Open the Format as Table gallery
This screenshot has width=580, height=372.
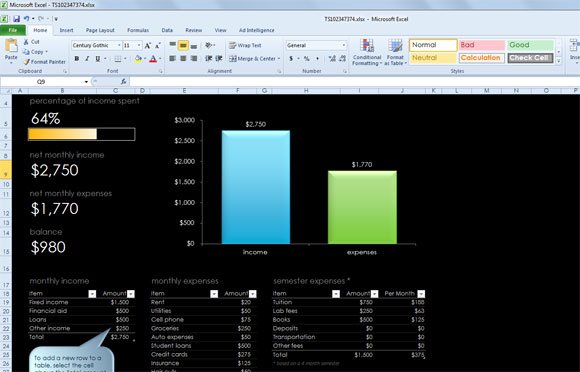395,53
